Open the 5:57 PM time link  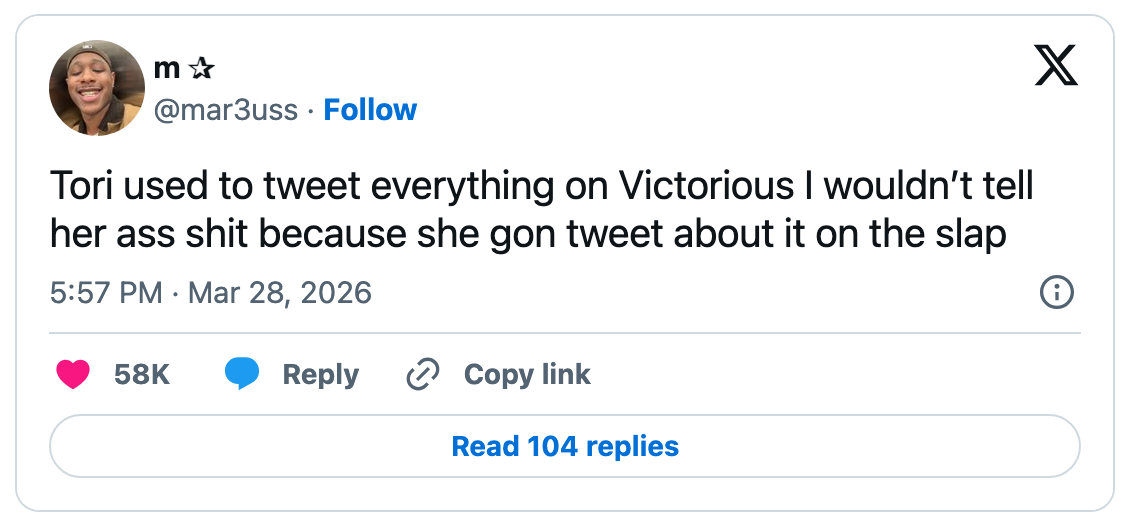click(106, 293)
